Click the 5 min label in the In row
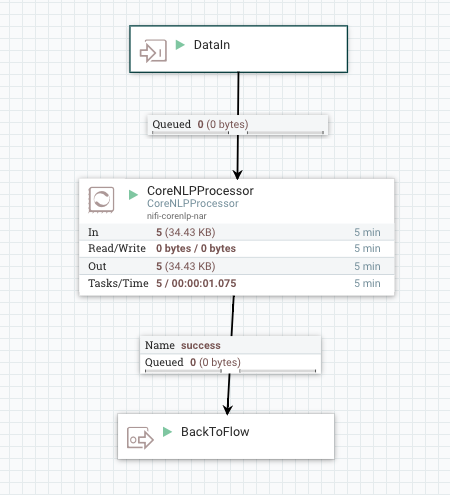The width and height of the screenshot is (450, 495). click(367, 232)
